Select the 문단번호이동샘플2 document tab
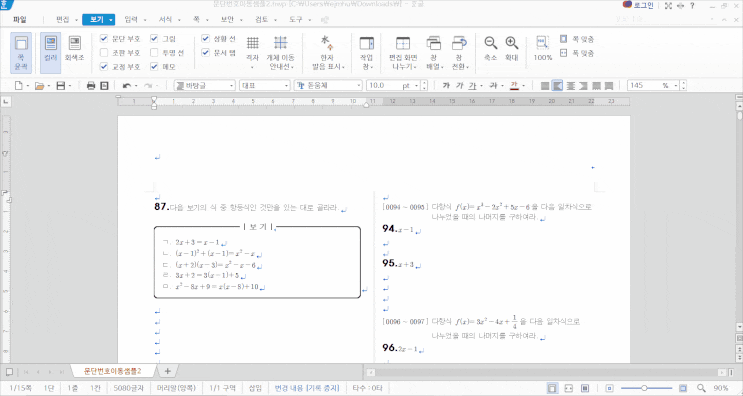 coord(113,371)
